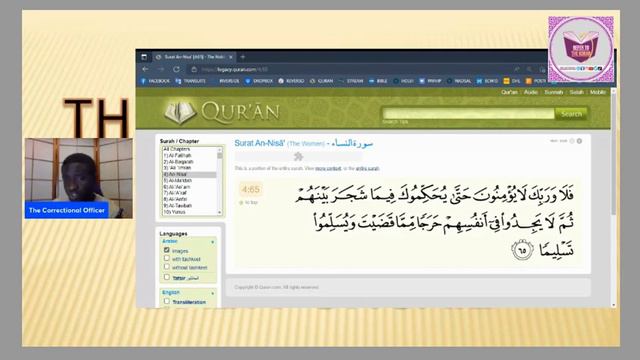Click the legacy.quran.com address bar
Viewport: 640px width, 360px height.
pyautogui.click(x=351, y=69)
